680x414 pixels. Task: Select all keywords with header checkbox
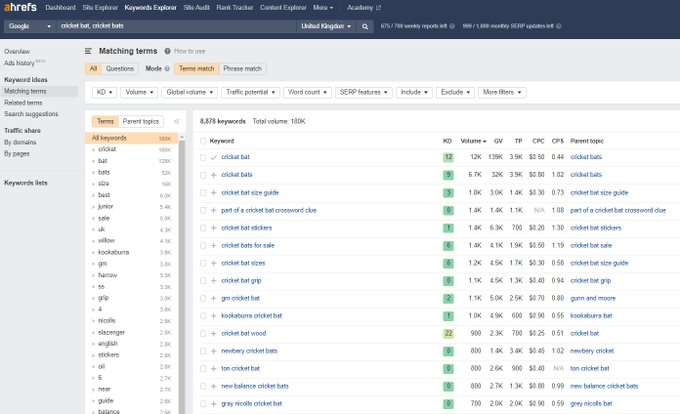pyautogui.click(x=203, y=141)
